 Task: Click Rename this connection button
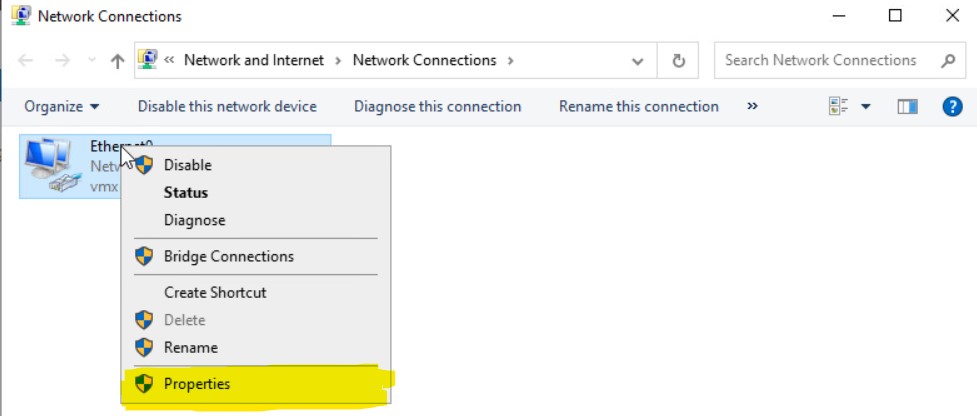point(638,107)
